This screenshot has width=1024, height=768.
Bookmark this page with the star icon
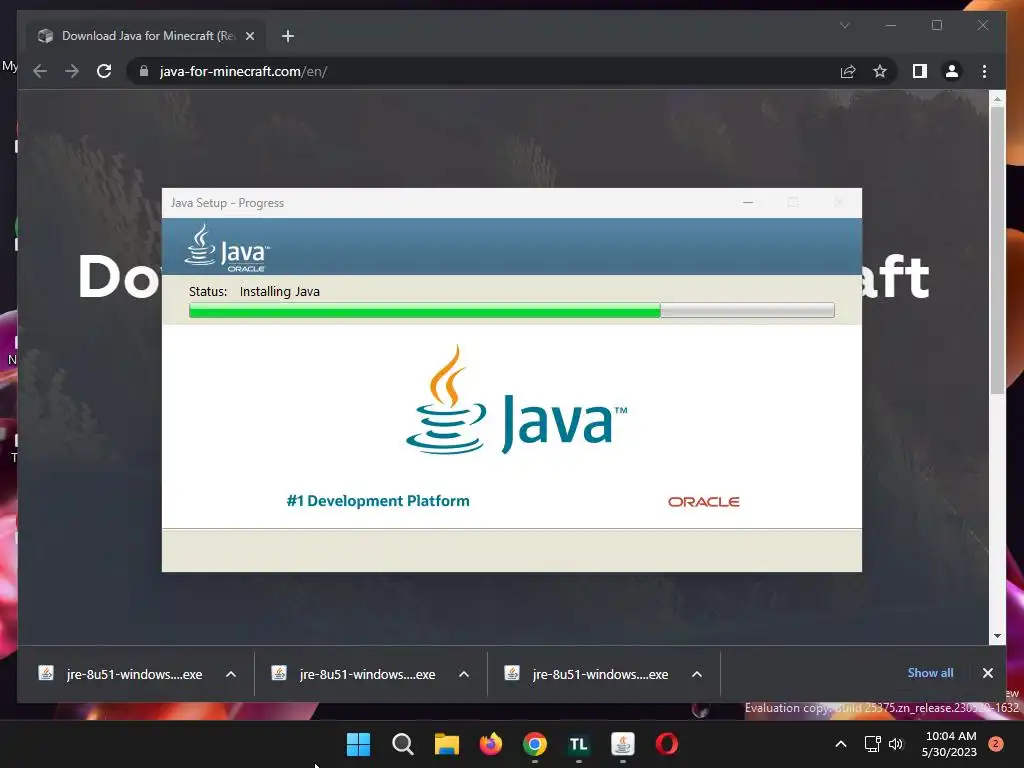point(880,71)
